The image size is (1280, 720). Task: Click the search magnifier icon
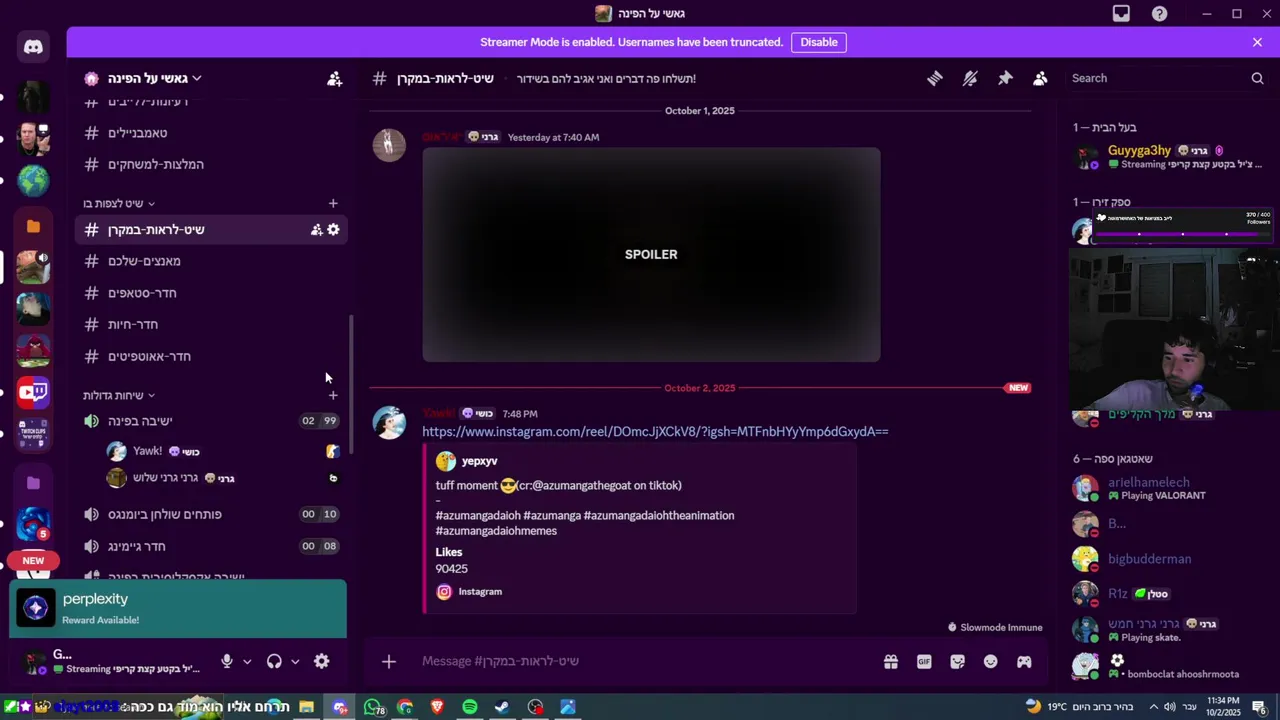pos(1257,78)
